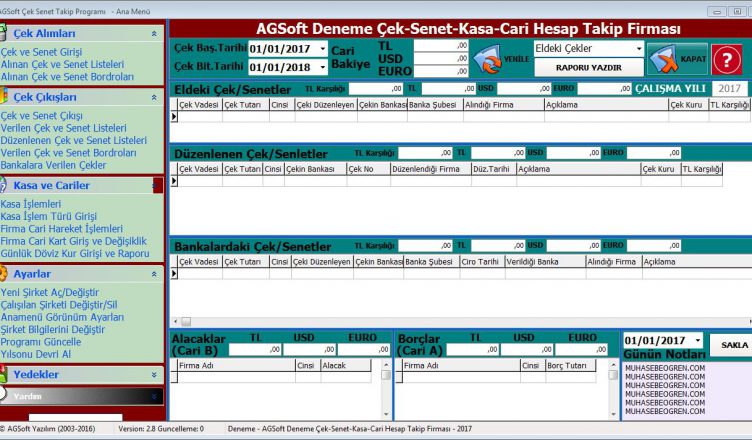Collapse the Çek Çıkışları section
The width and height of the screenshot is (752, 440).
154,97
